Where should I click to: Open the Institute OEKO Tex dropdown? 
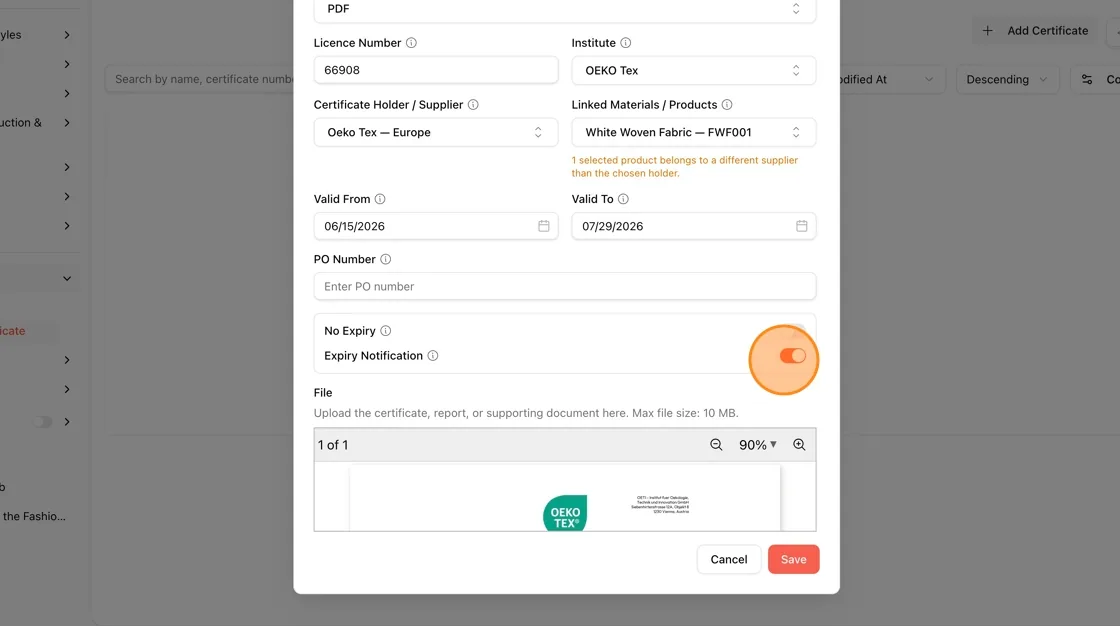[694, 71]
